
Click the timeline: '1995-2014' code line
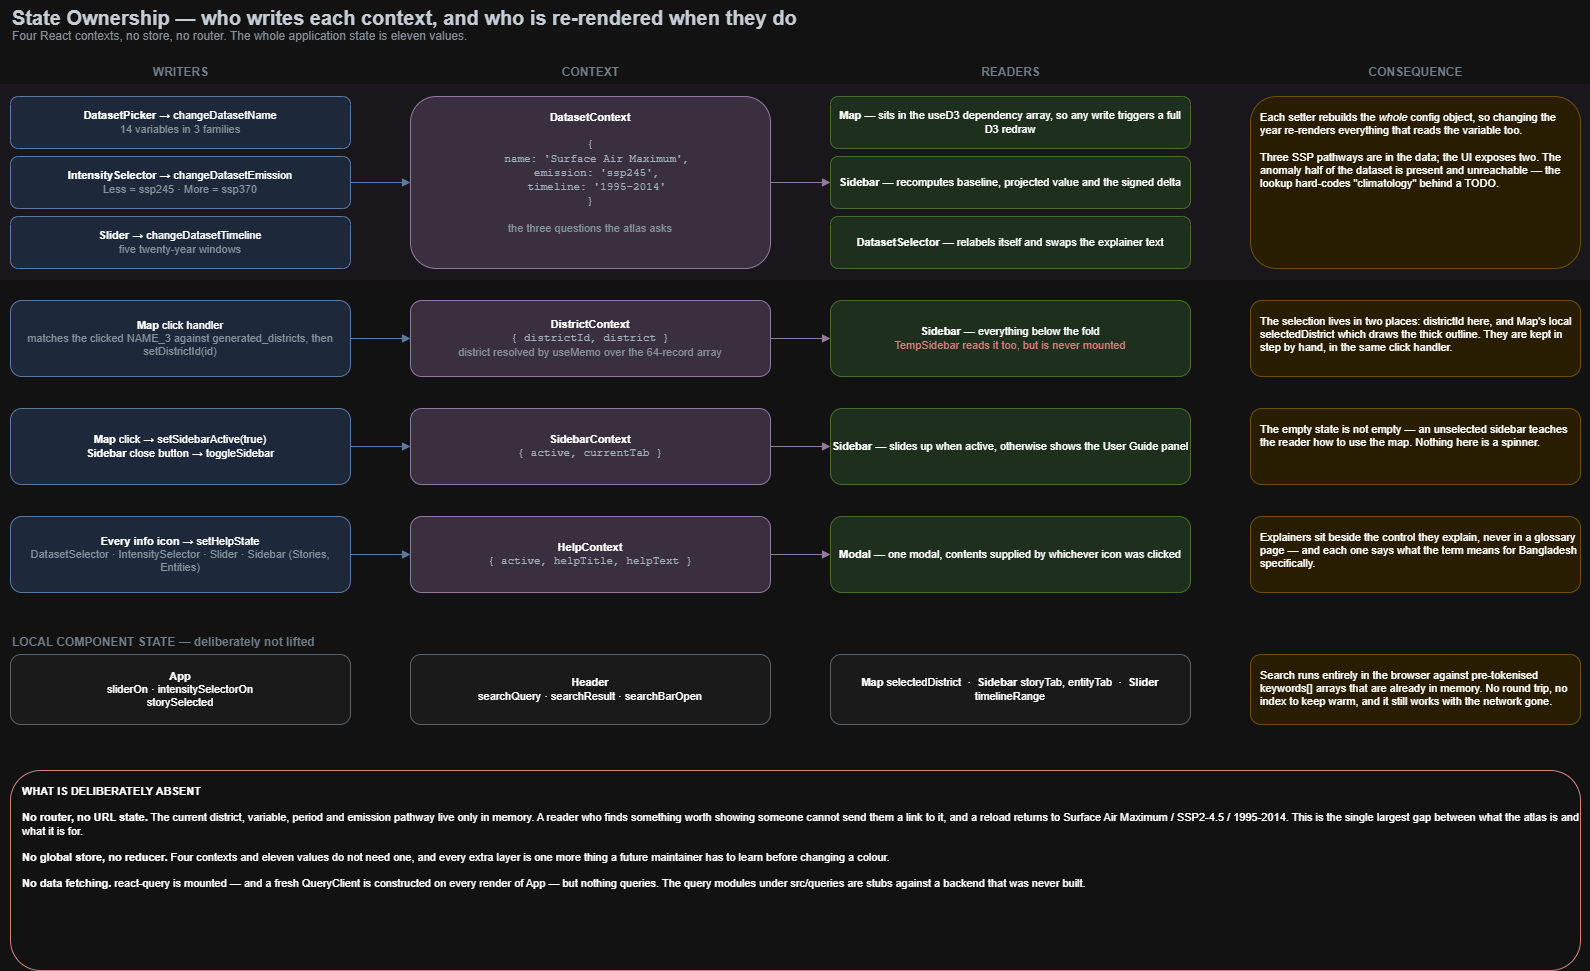[596, 187]
